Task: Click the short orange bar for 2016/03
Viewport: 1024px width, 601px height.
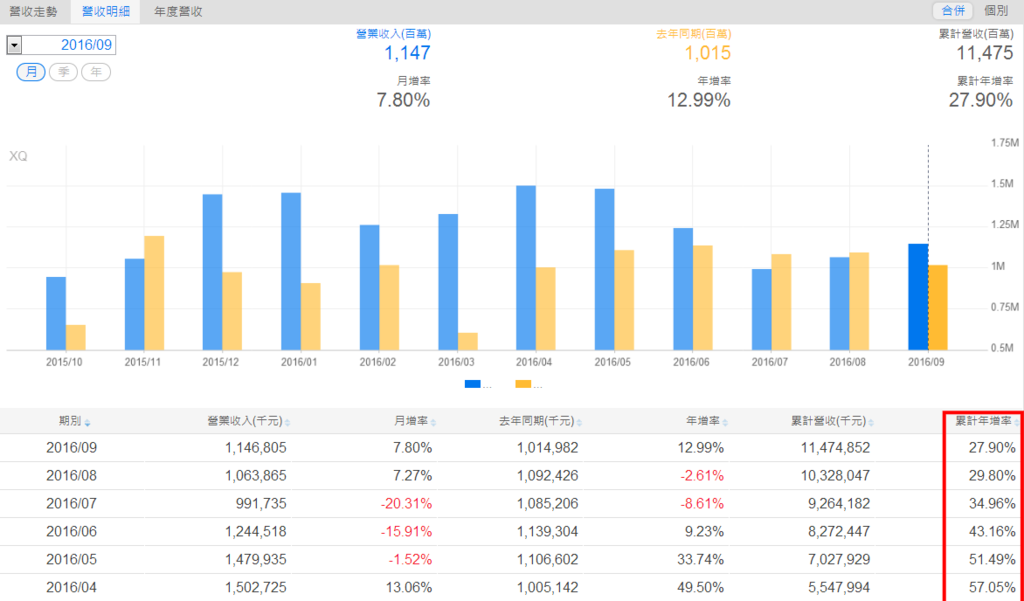Action: coord(468,342)
